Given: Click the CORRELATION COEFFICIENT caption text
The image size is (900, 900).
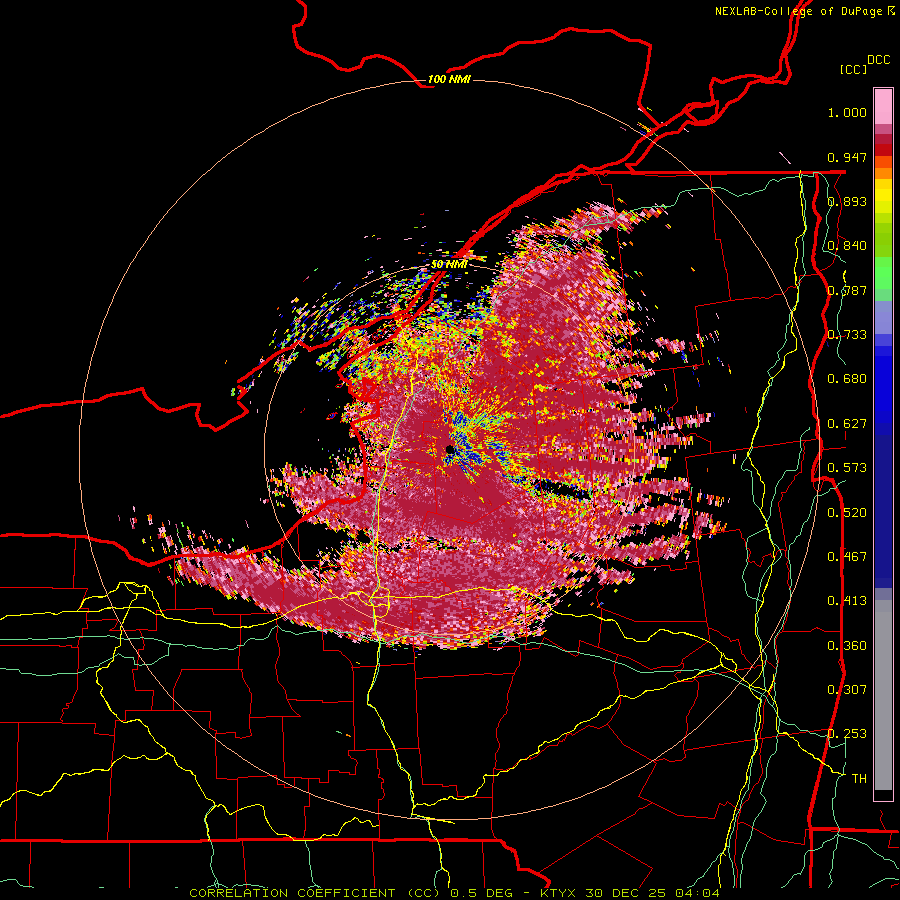Looking at the screenshot, I should coord(292,893).
